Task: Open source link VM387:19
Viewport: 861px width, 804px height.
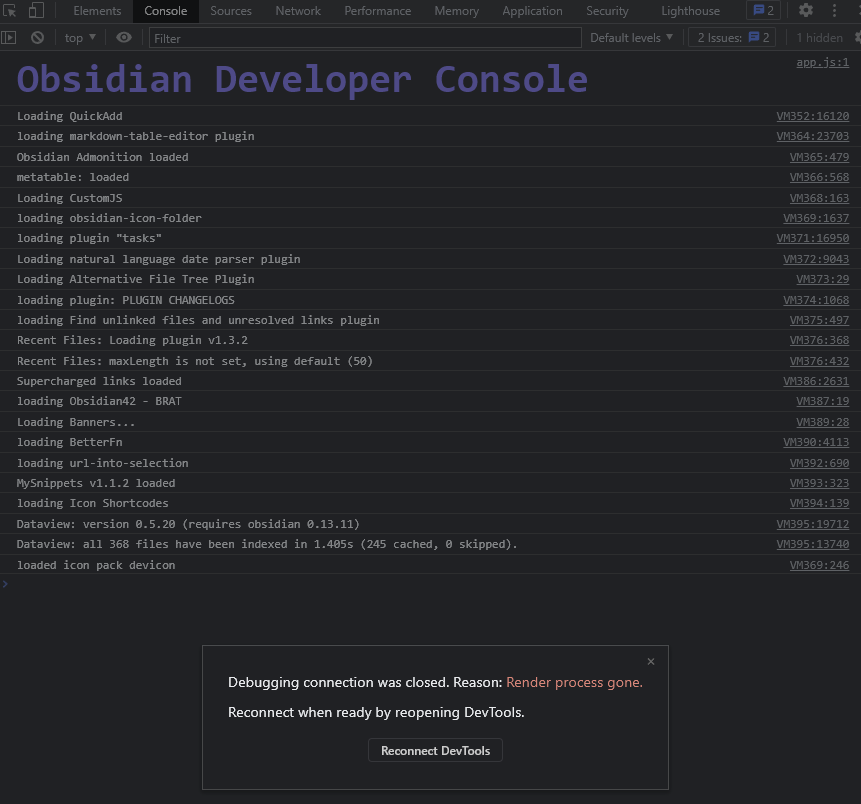Action: coord(823,401)
